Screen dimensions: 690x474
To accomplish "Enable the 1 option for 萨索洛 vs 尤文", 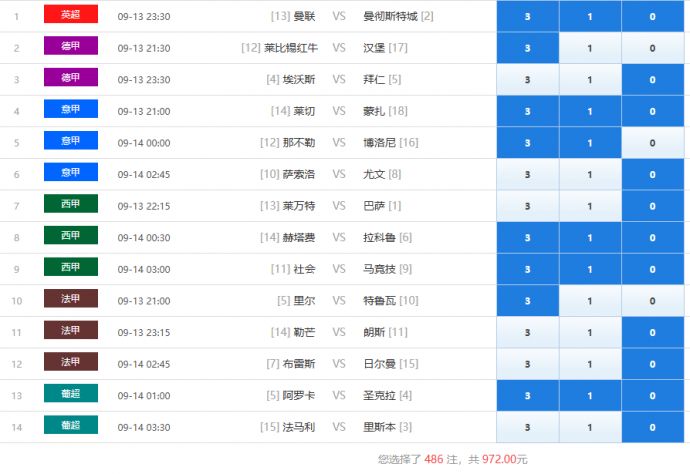I will pos(590,174).
